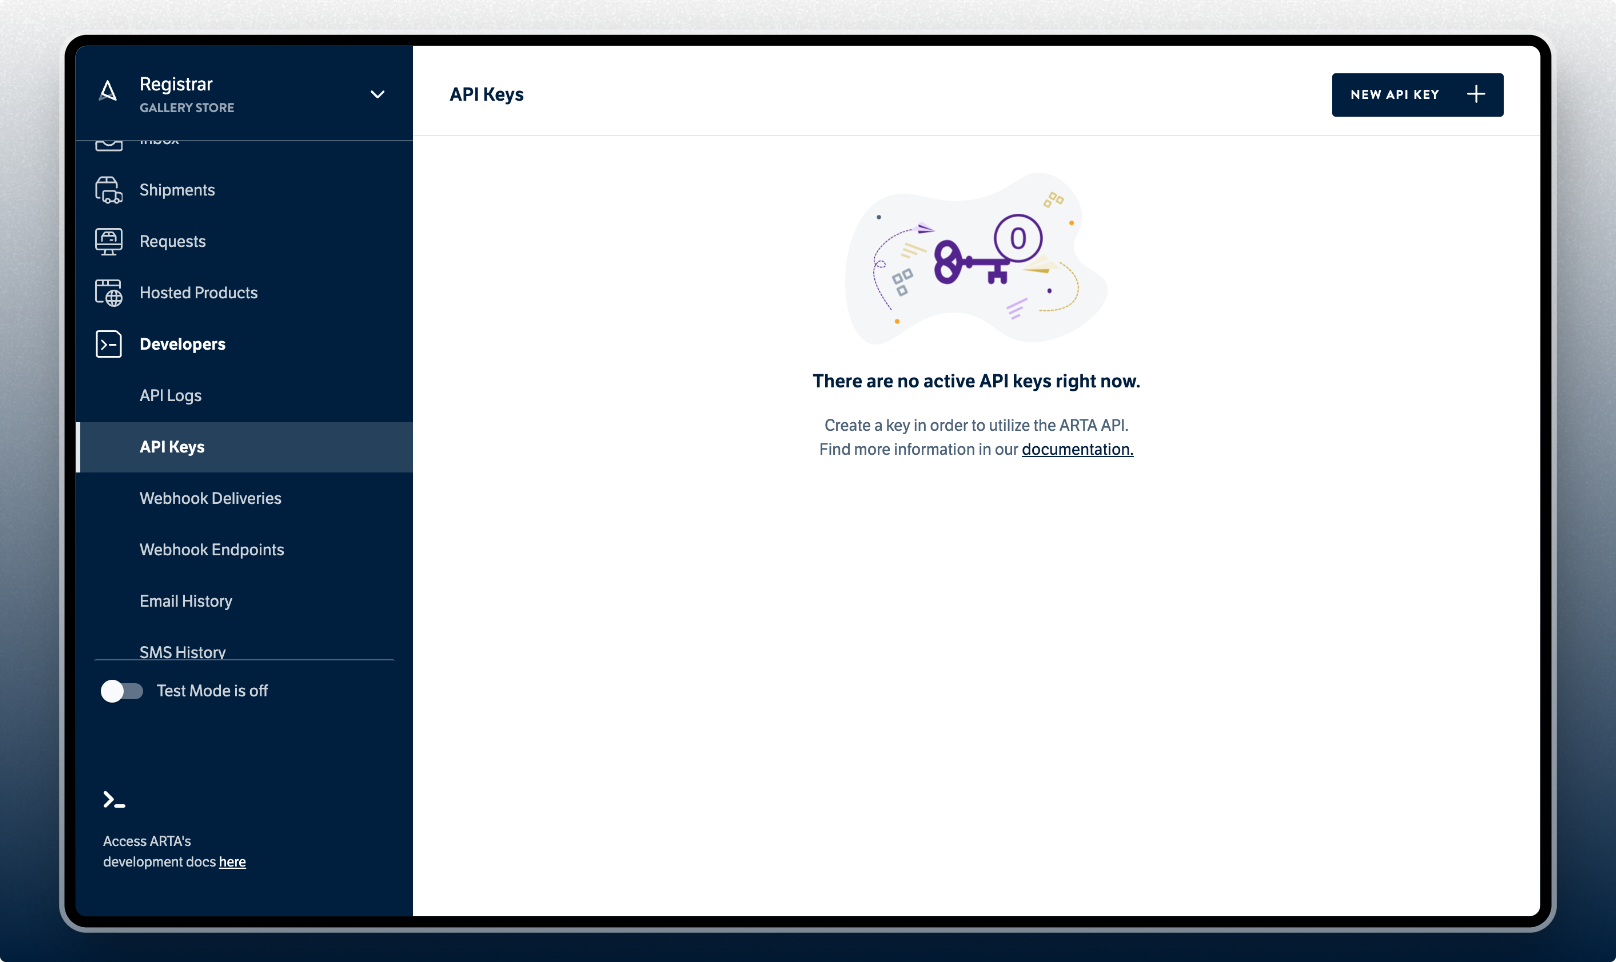Follow the documentation link
Viewport: 1616px width, 962px height.
1077,450
